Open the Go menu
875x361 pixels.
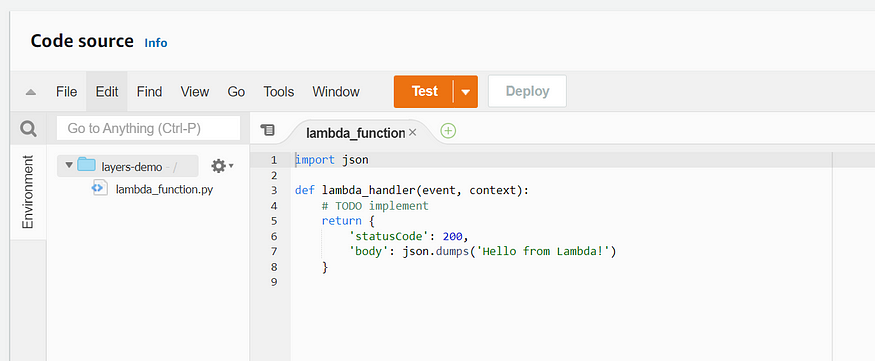[236, 92]
